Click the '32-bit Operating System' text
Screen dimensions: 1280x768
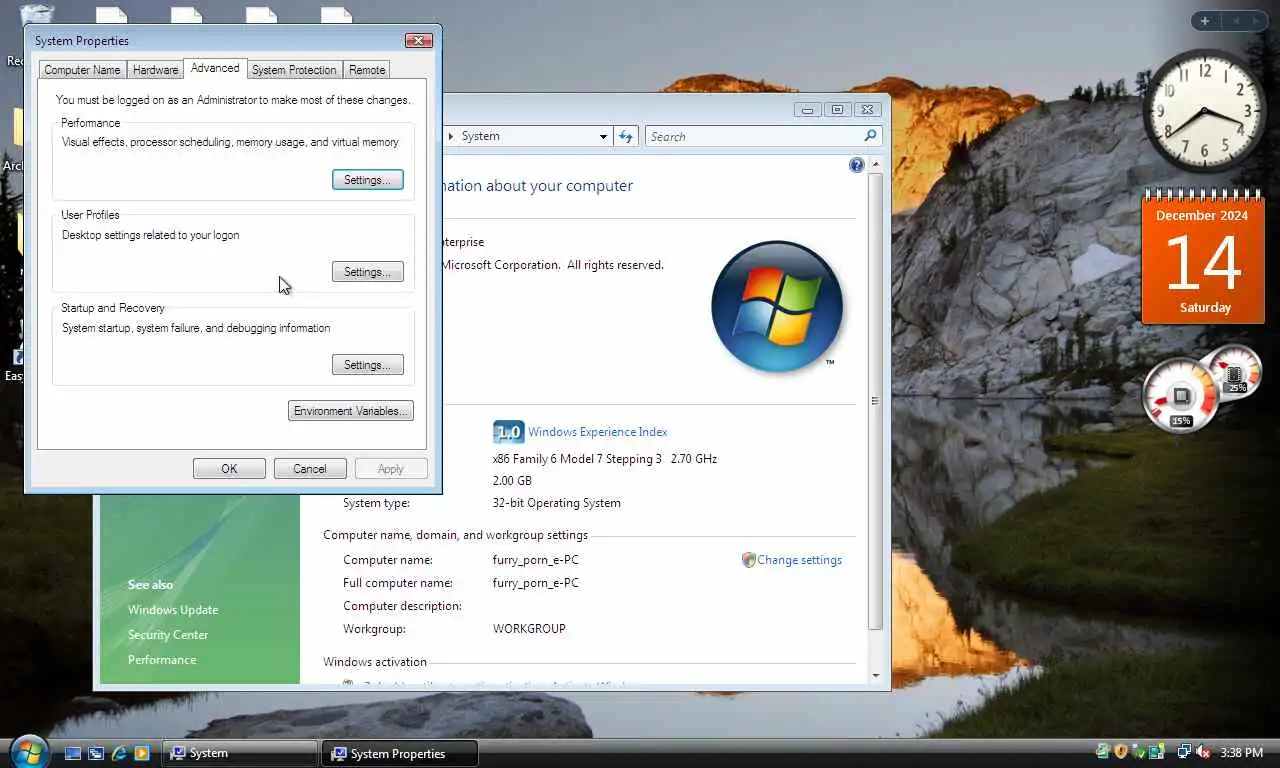point(557,503)
